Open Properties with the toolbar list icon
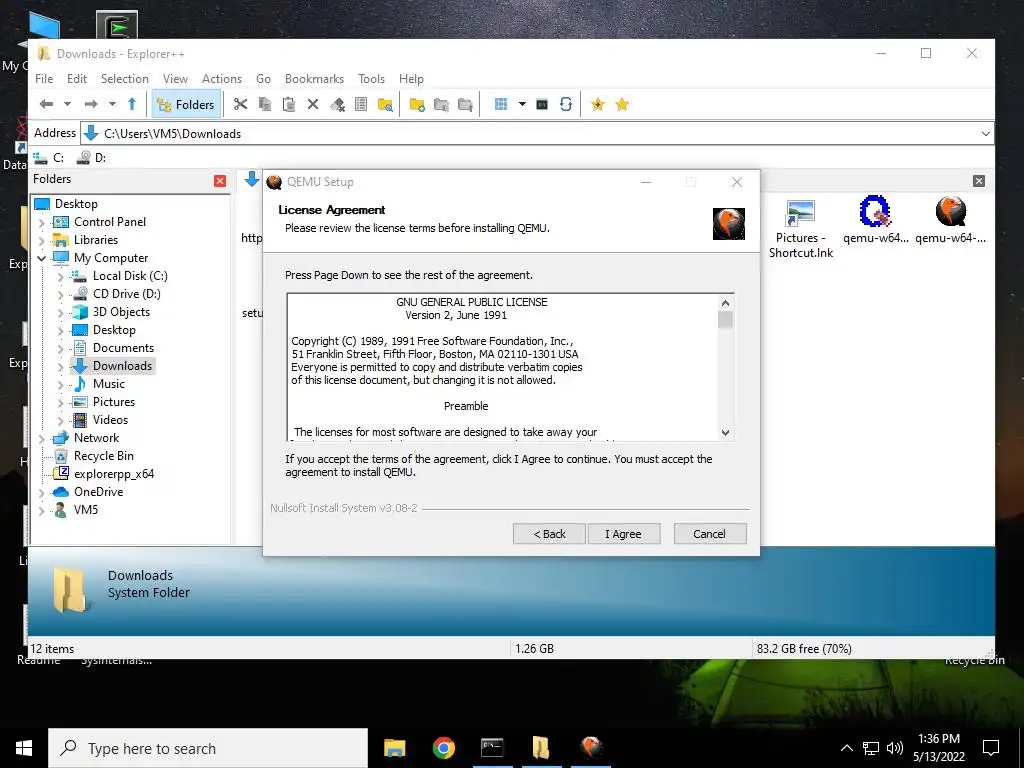Viewport: 1024px width, 768px height. click(x=360, y=104)
